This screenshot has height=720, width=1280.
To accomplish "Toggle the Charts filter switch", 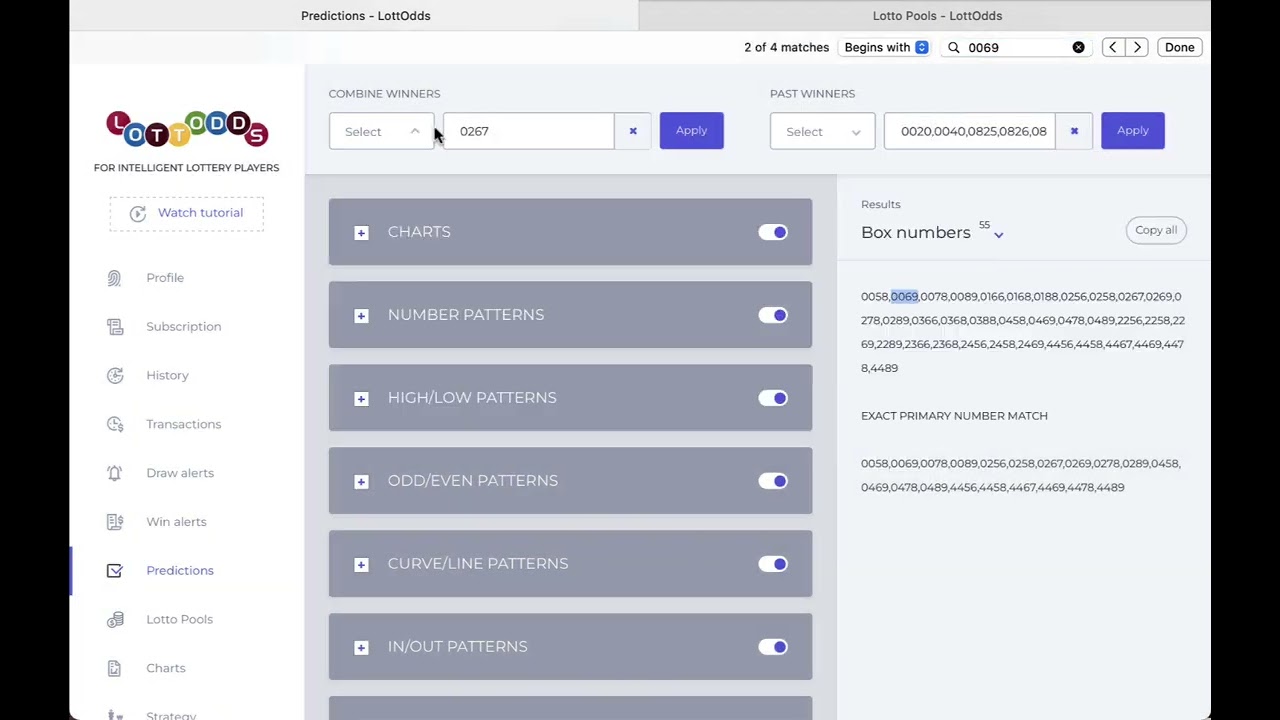I will [x=773, y=232].
